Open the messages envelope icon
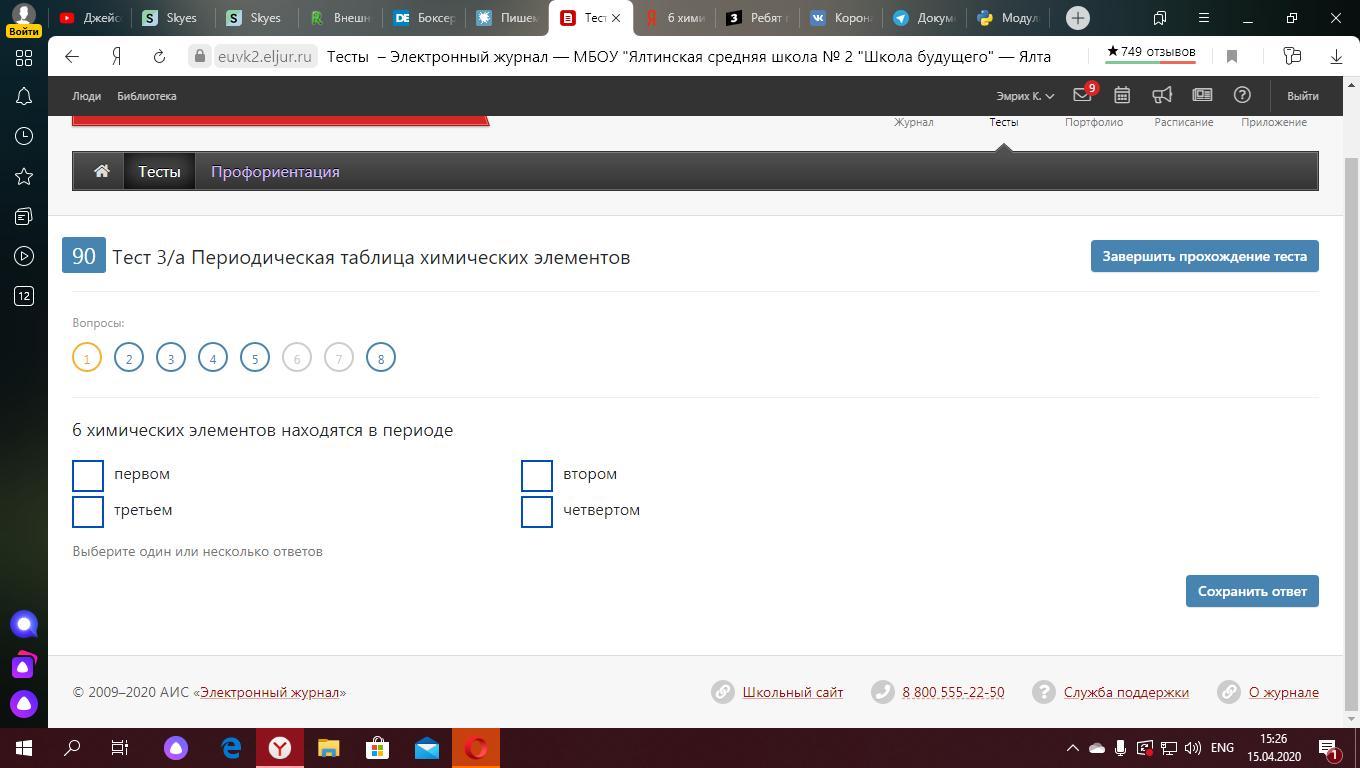Image resolution: width=1360 pixels, height=768 pixels. pyautogui.click(x=1082, y=95)
